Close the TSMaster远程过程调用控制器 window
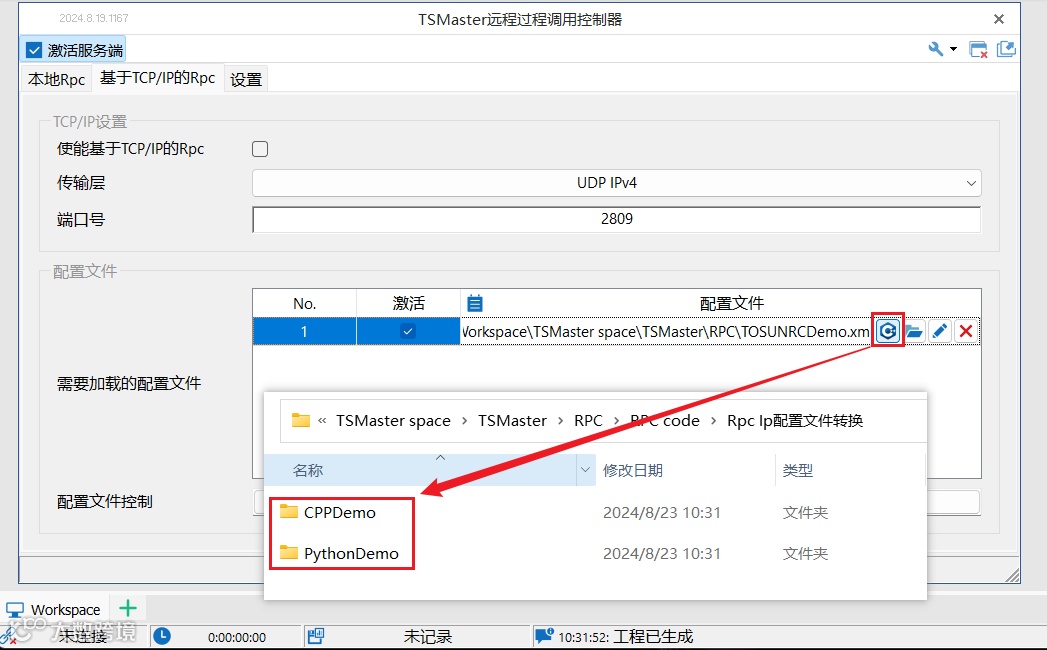 click(x=999, y=19)
